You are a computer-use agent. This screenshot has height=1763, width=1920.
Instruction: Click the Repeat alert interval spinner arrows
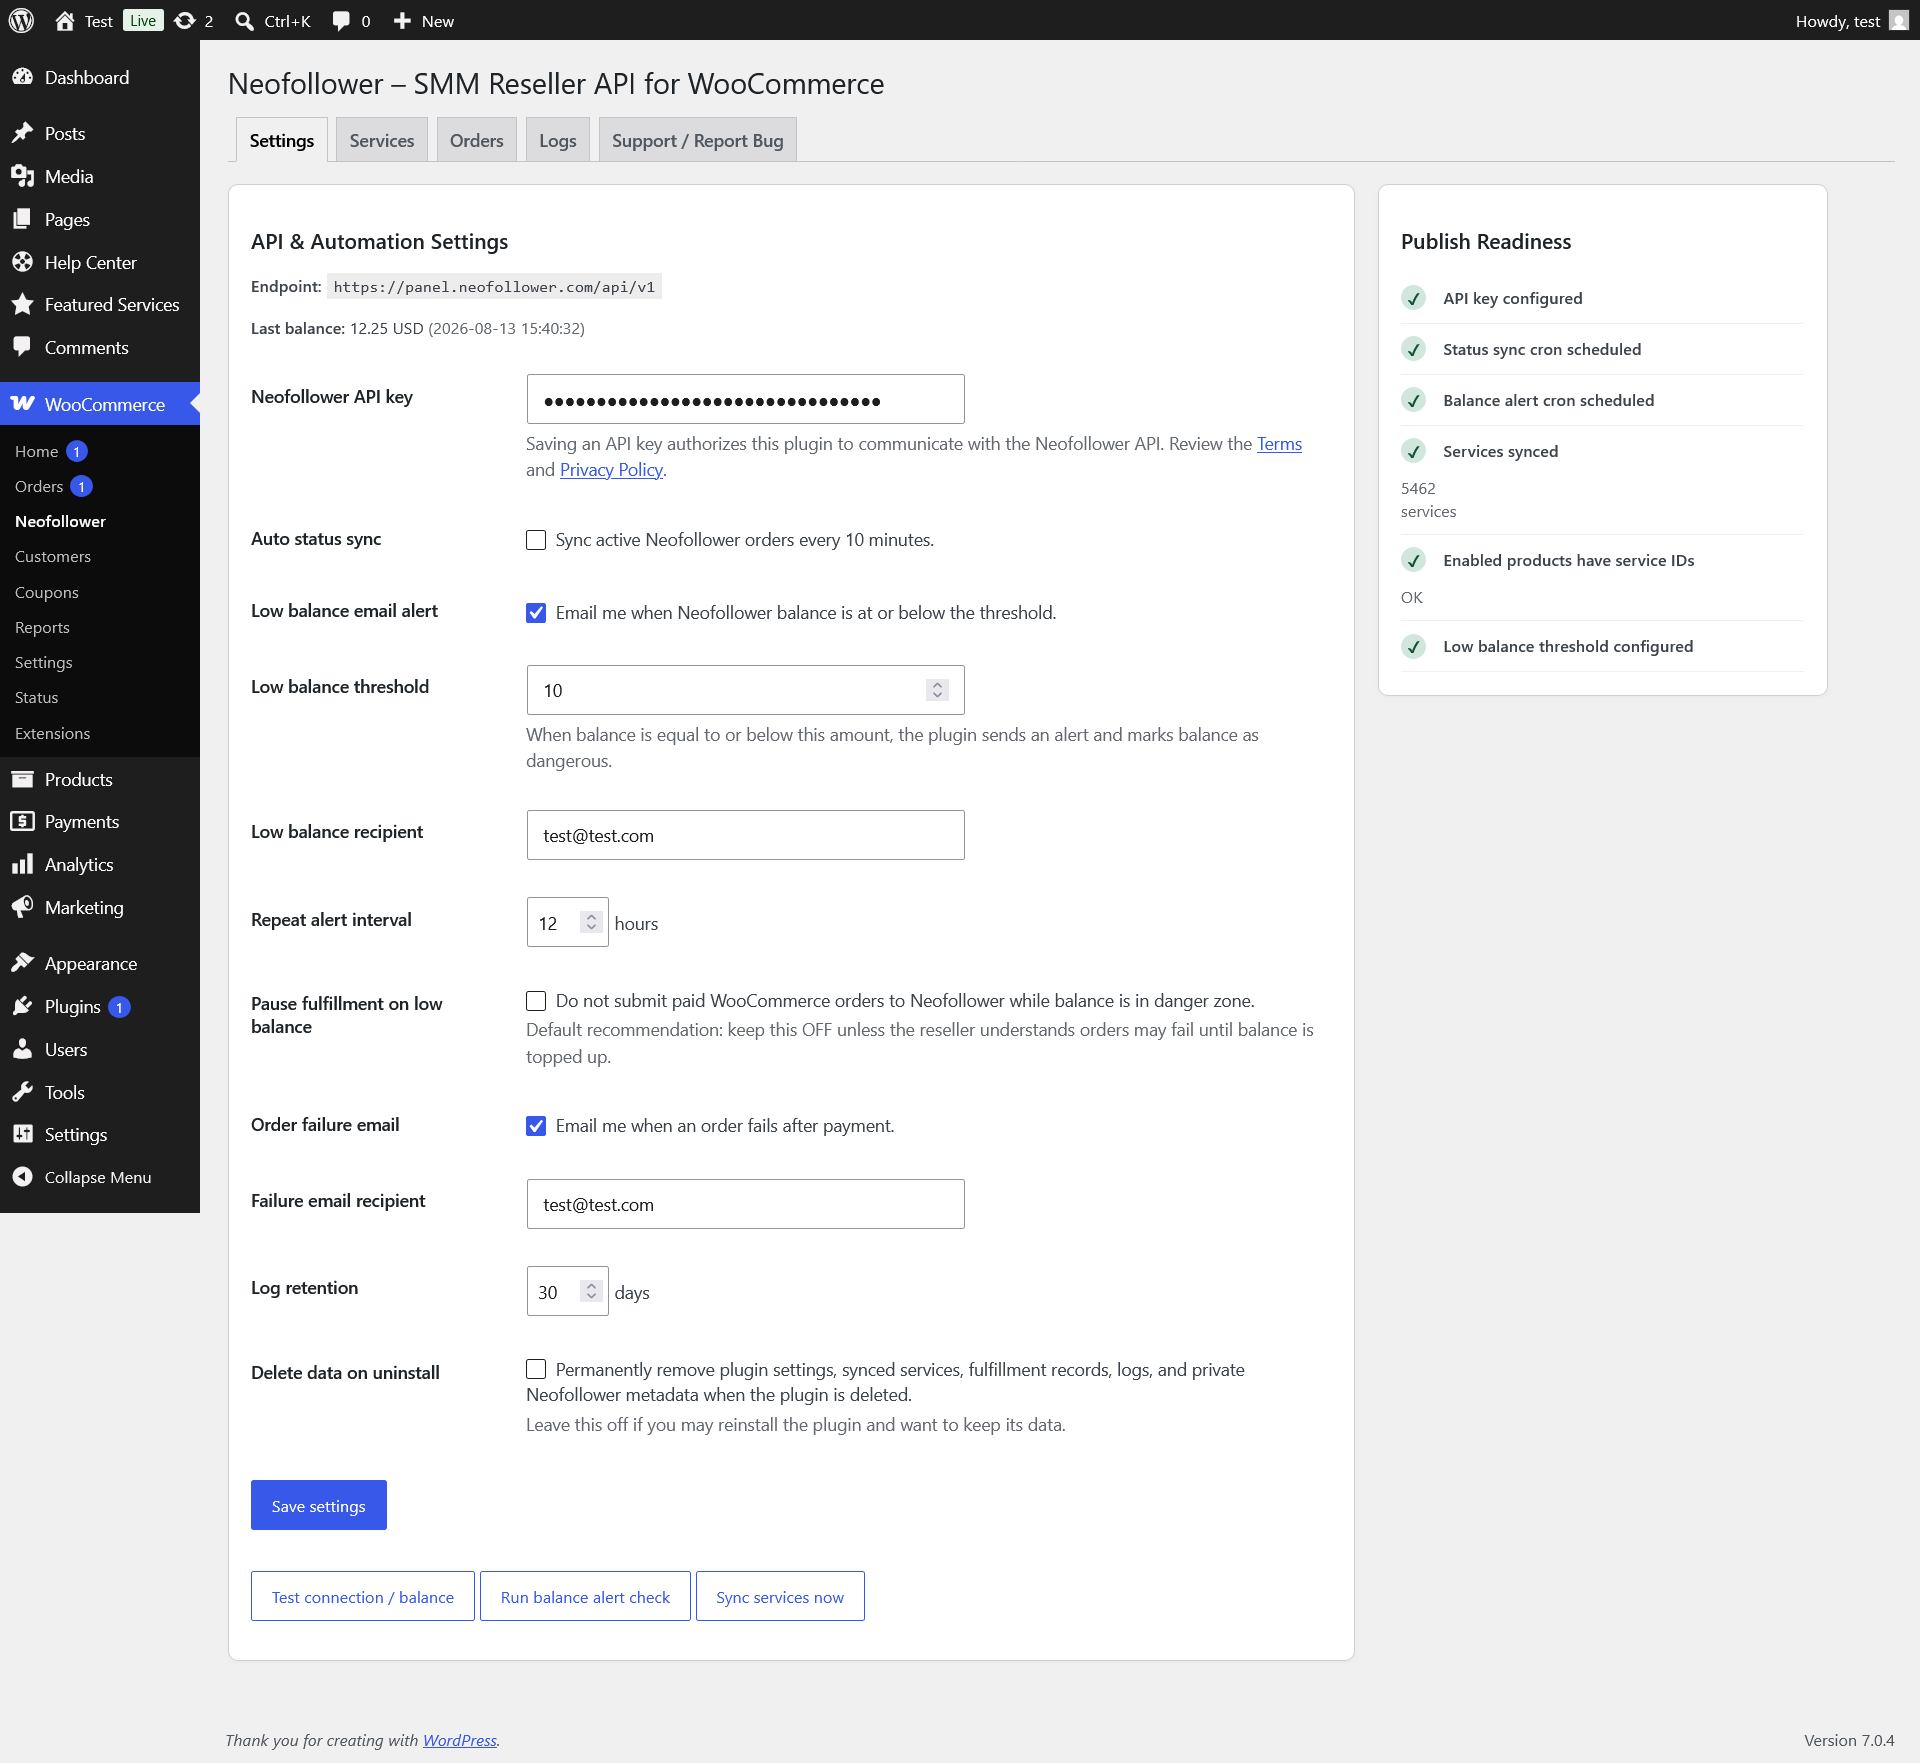click(591, 922)
